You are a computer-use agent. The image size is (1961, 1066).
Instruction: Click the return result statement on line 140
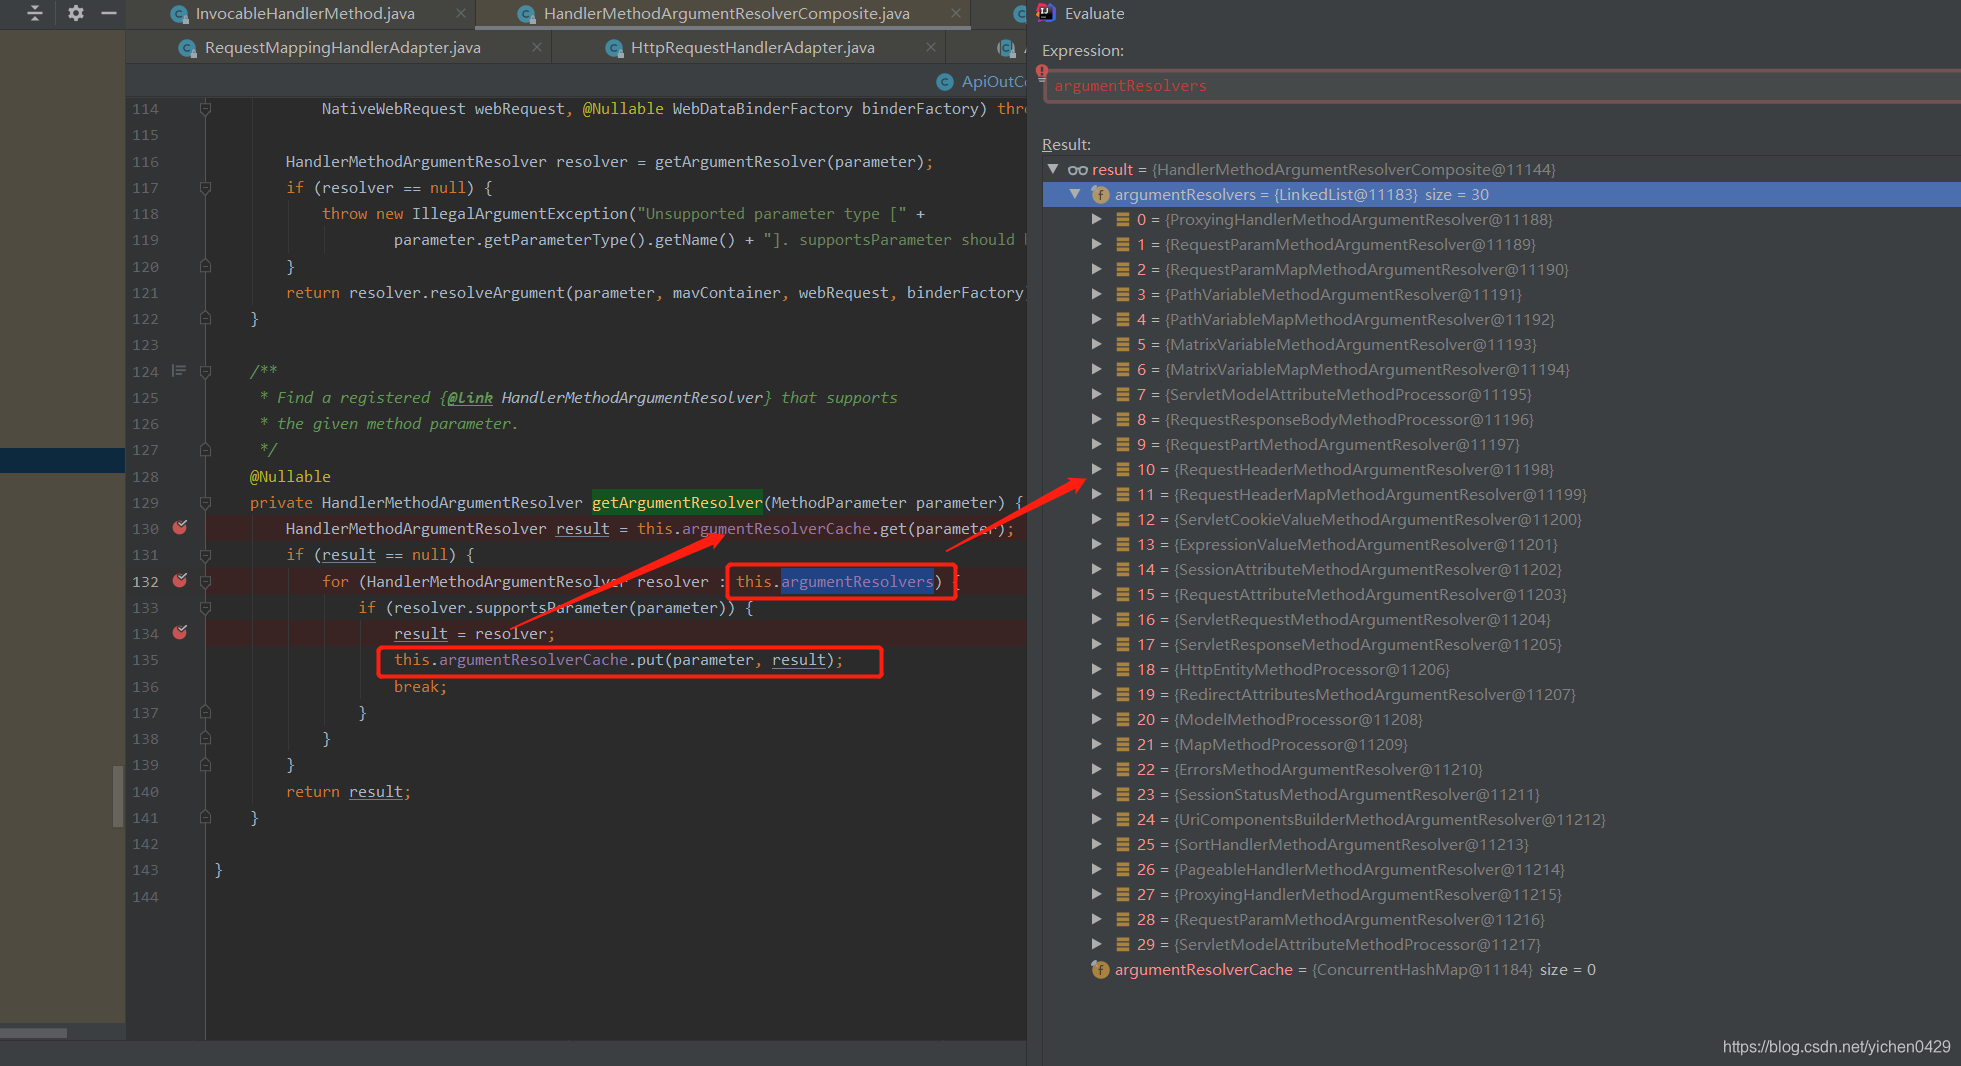click(347, 791)
